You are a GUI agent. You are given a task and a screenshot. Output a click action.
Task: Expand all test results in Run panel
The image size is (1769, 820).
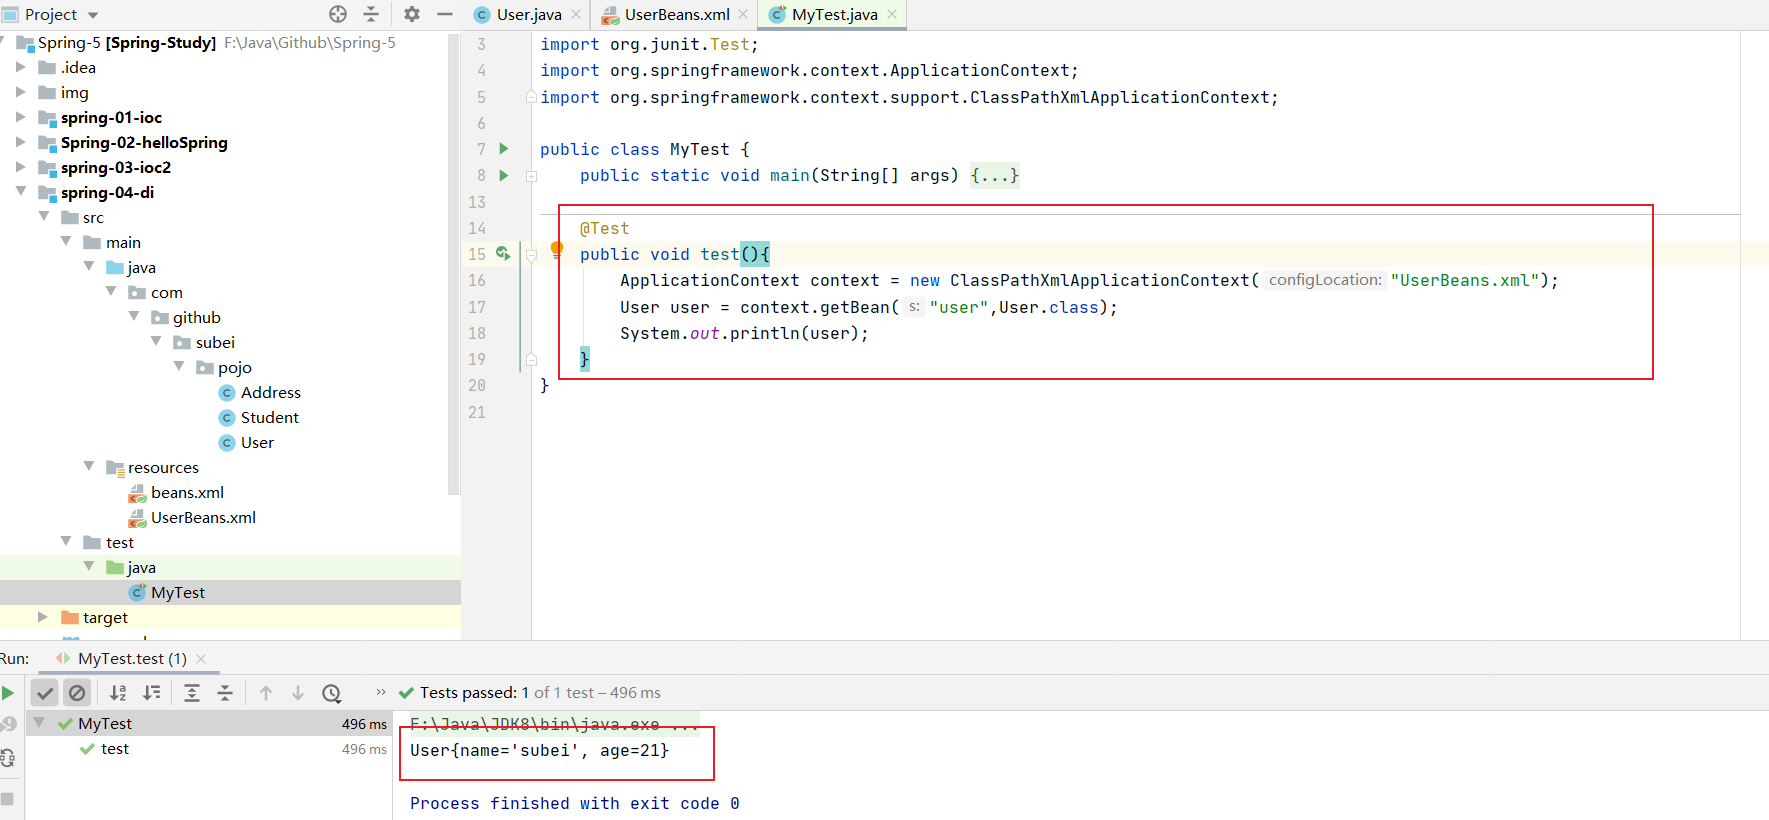[192, 692]
